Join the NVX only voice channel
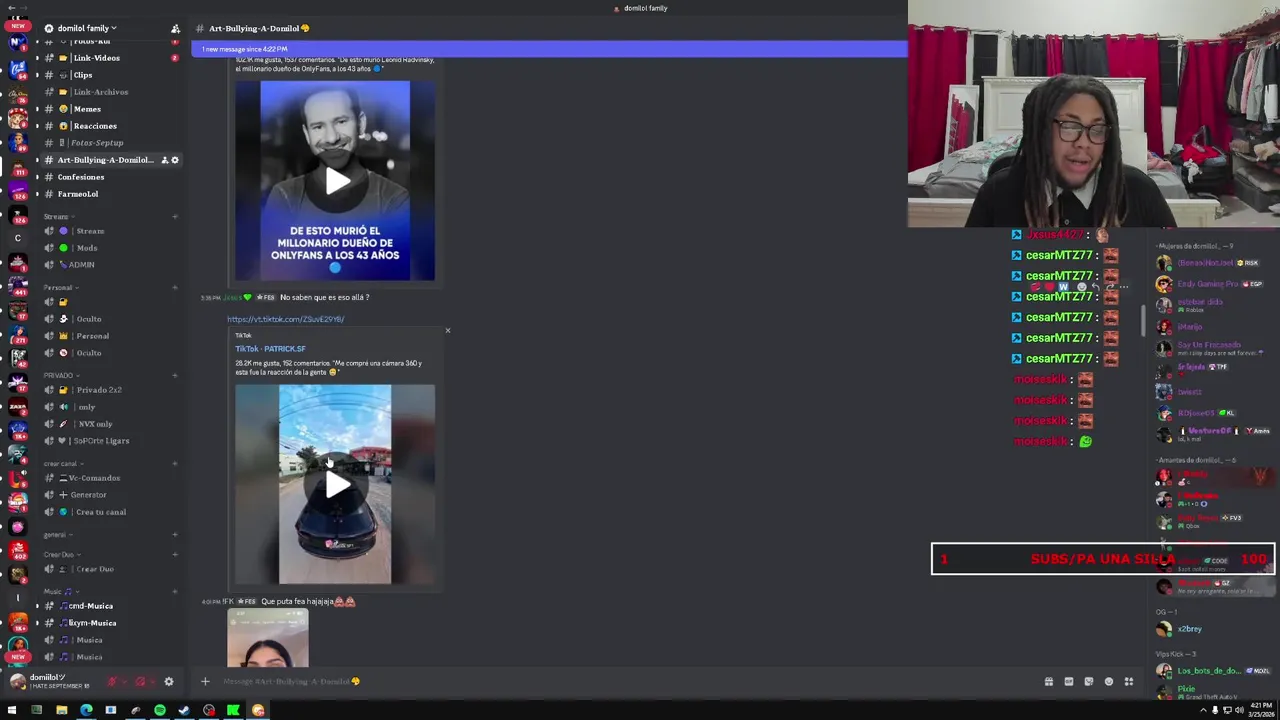Screen dimensions: 1280x720 coord(110,424)
